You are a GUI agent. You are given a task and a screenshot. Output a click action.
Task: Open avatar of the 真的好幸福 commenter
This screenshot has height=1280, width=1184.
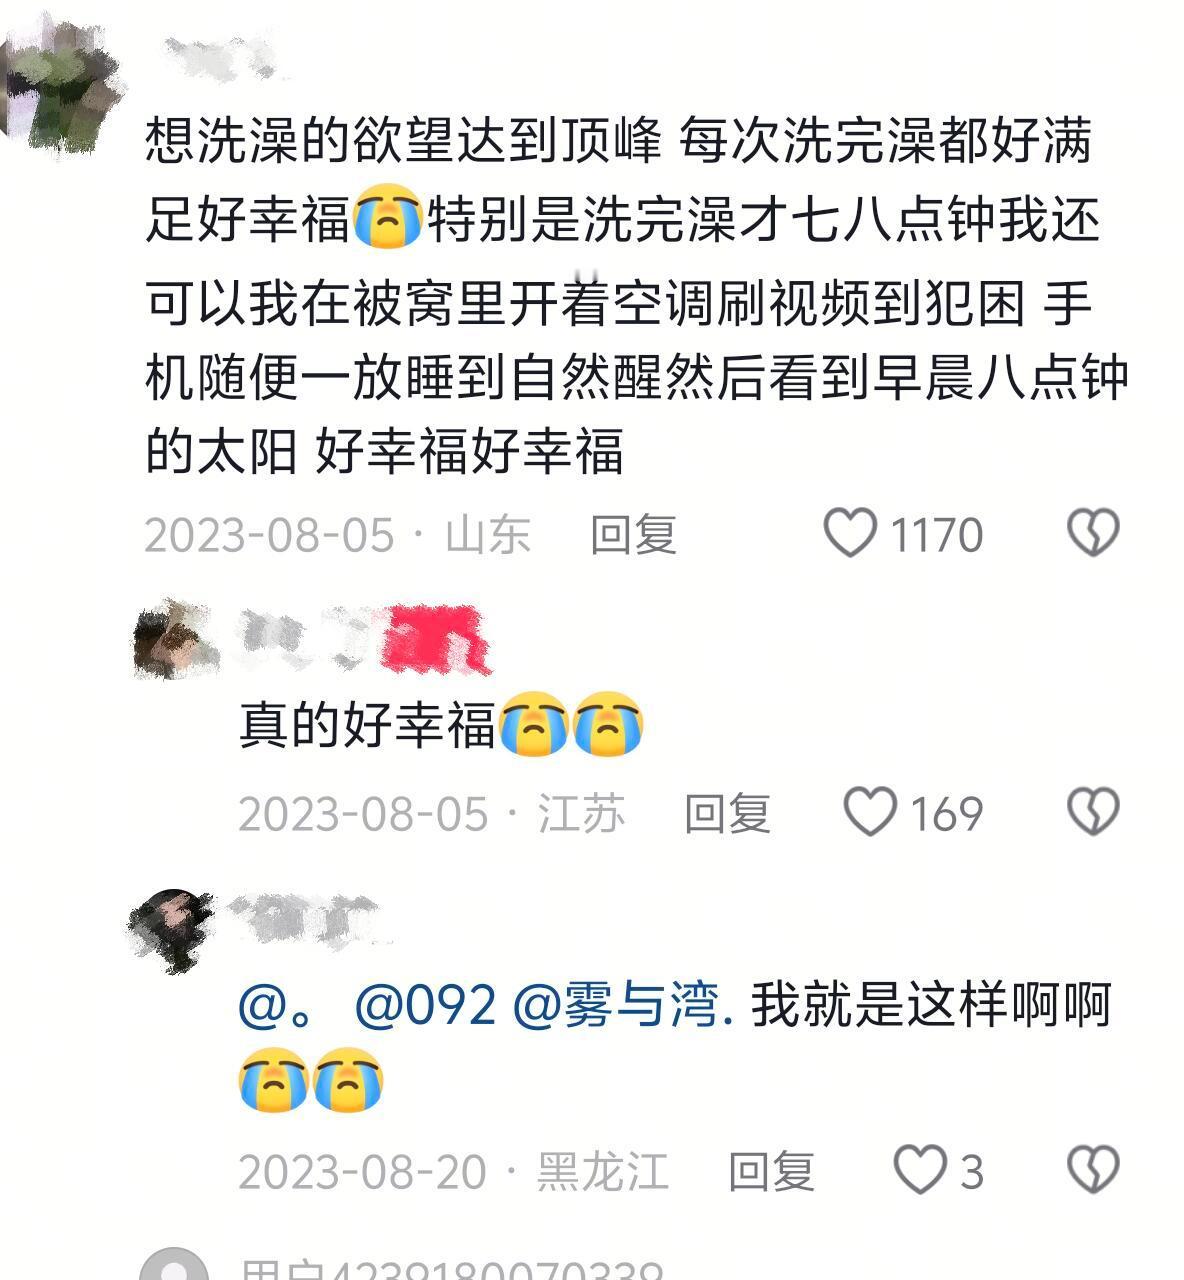coord(177,640)
